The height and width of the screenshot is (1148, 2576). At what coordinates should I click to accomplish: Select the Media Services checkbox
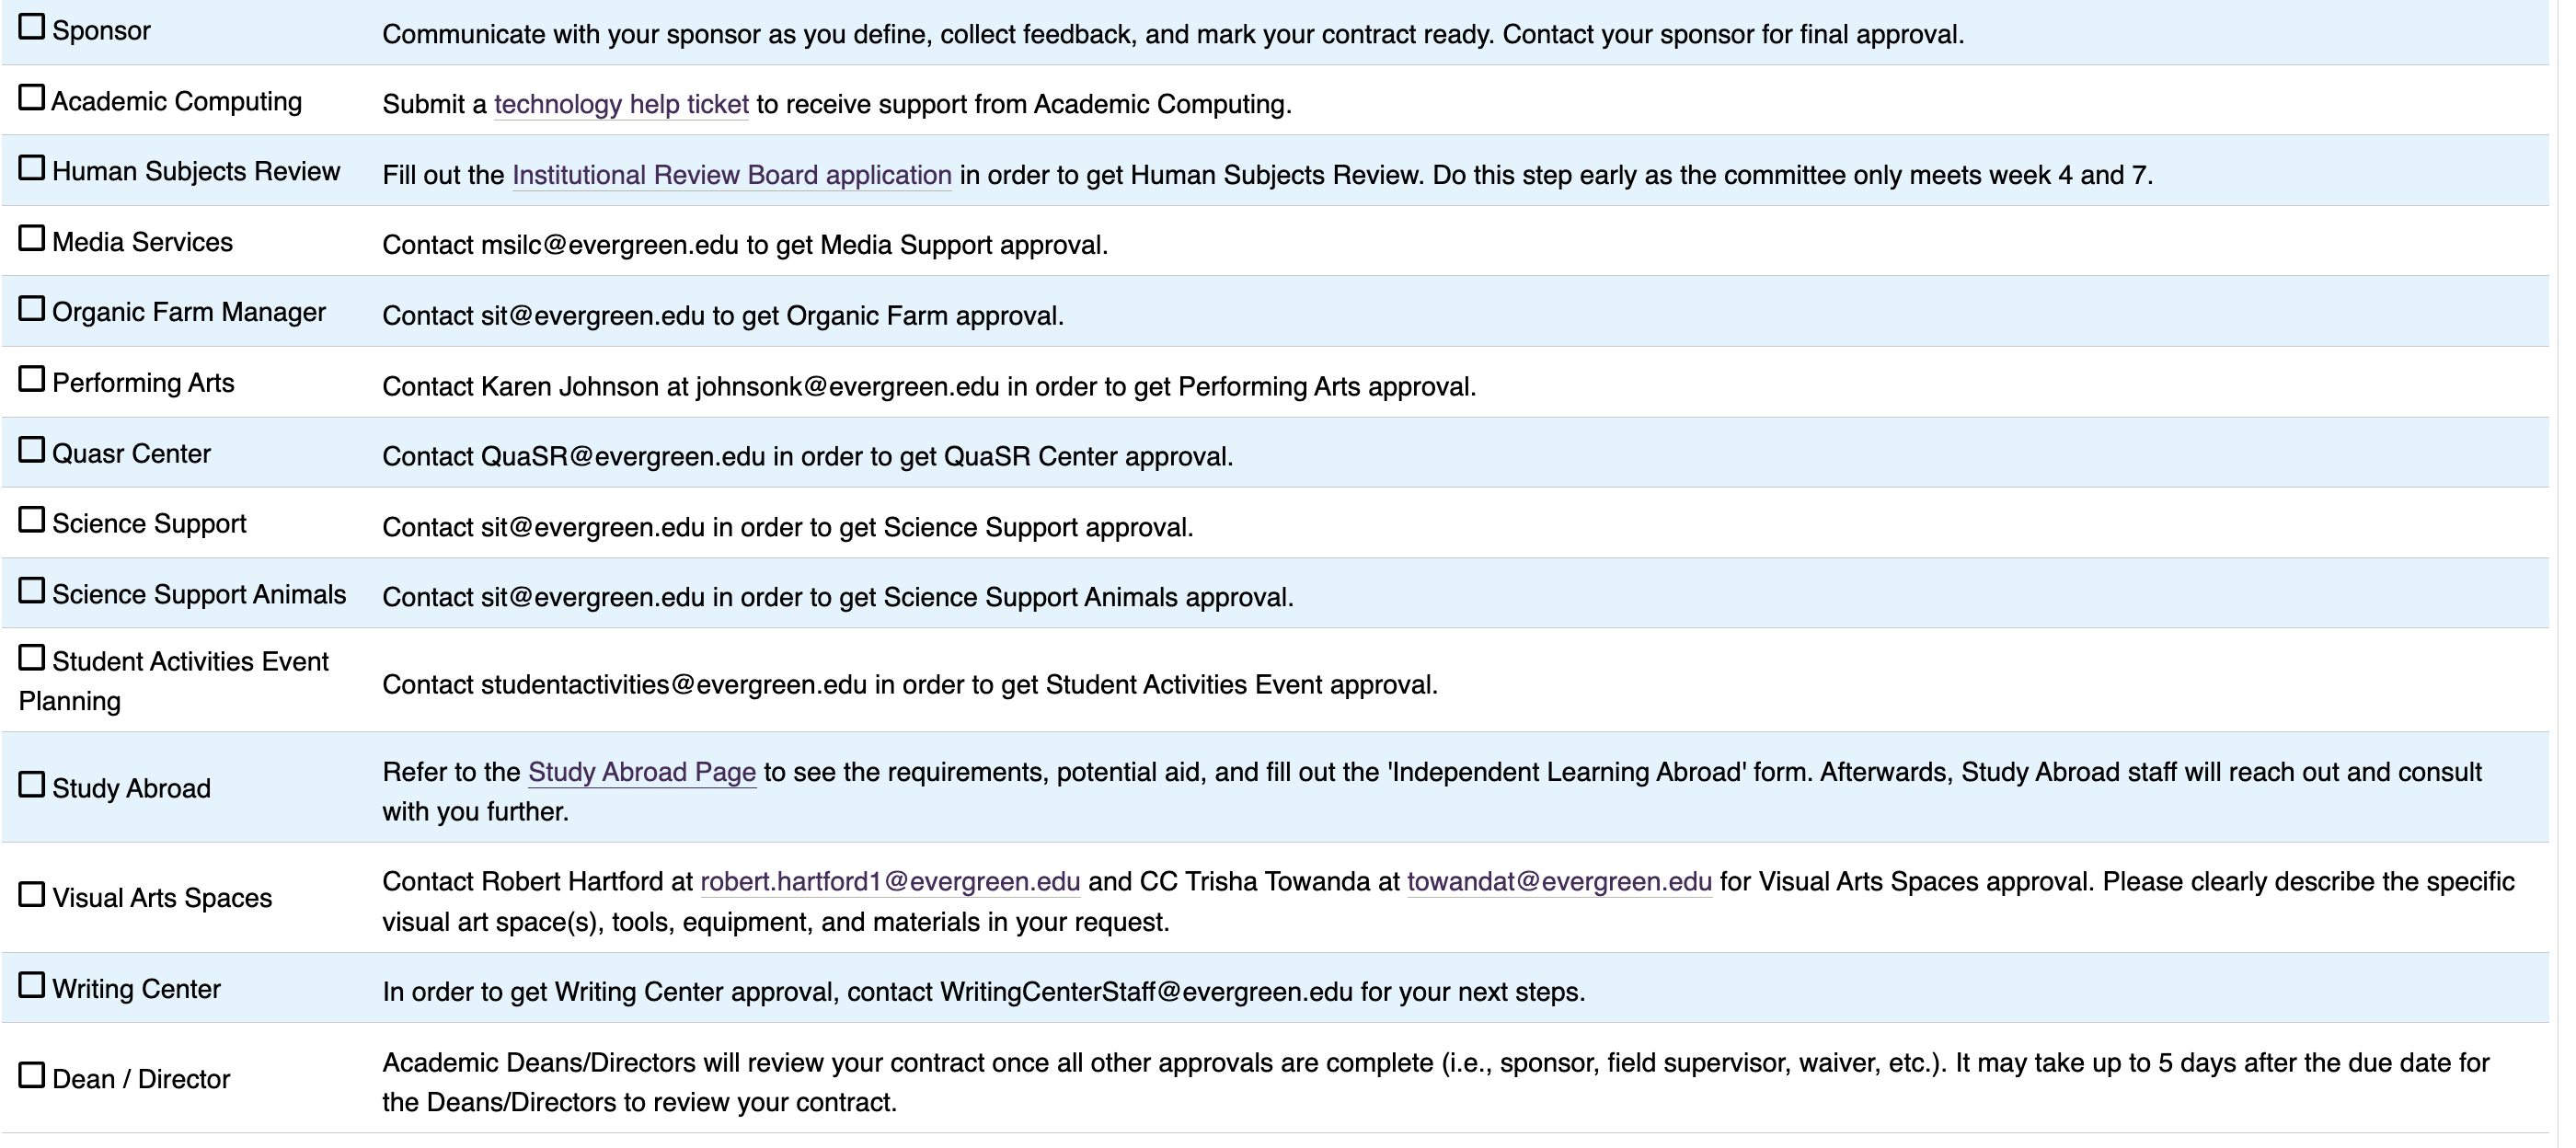pyautogui.click(x=32, y=239)
